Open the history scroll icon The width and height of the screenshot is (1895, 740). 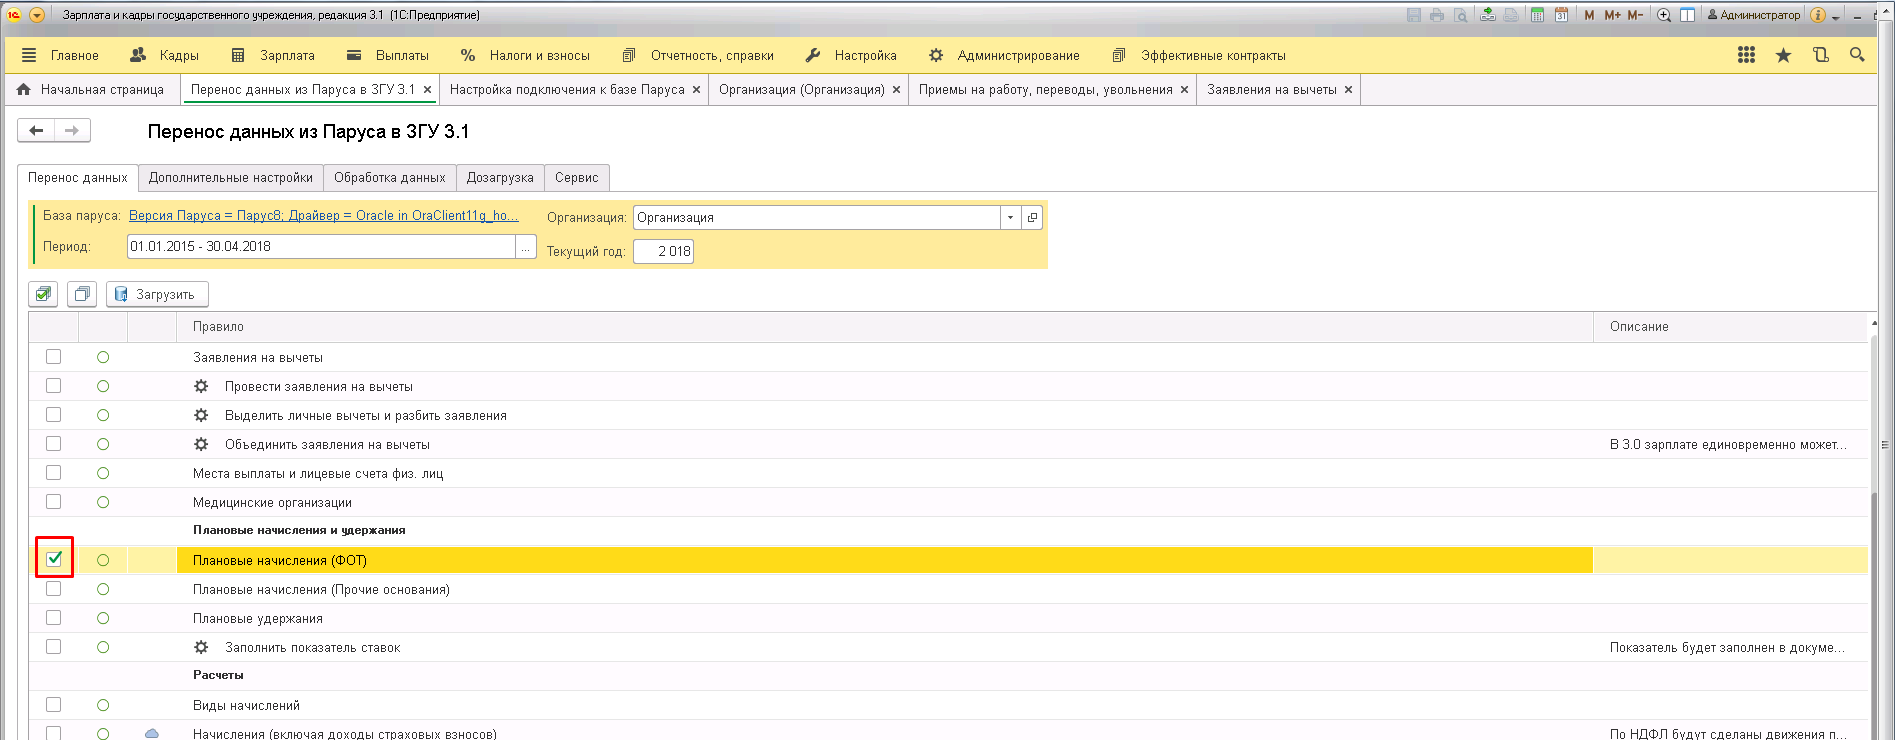coord(1820,55)
